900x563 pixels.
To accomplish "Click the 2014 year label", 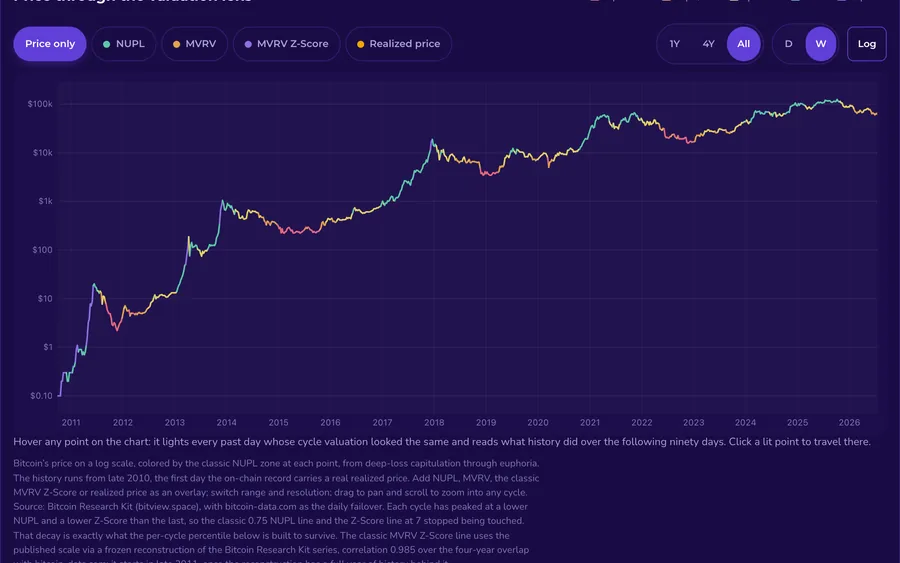I will [x=227, y=422].
